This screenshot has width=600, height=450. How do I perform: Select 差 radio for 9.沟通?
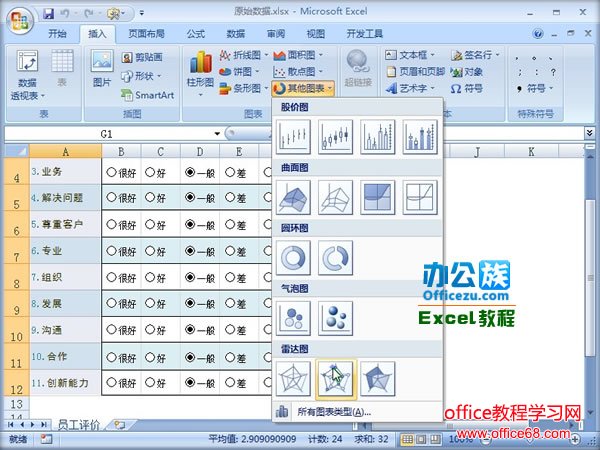pos(230,329)
